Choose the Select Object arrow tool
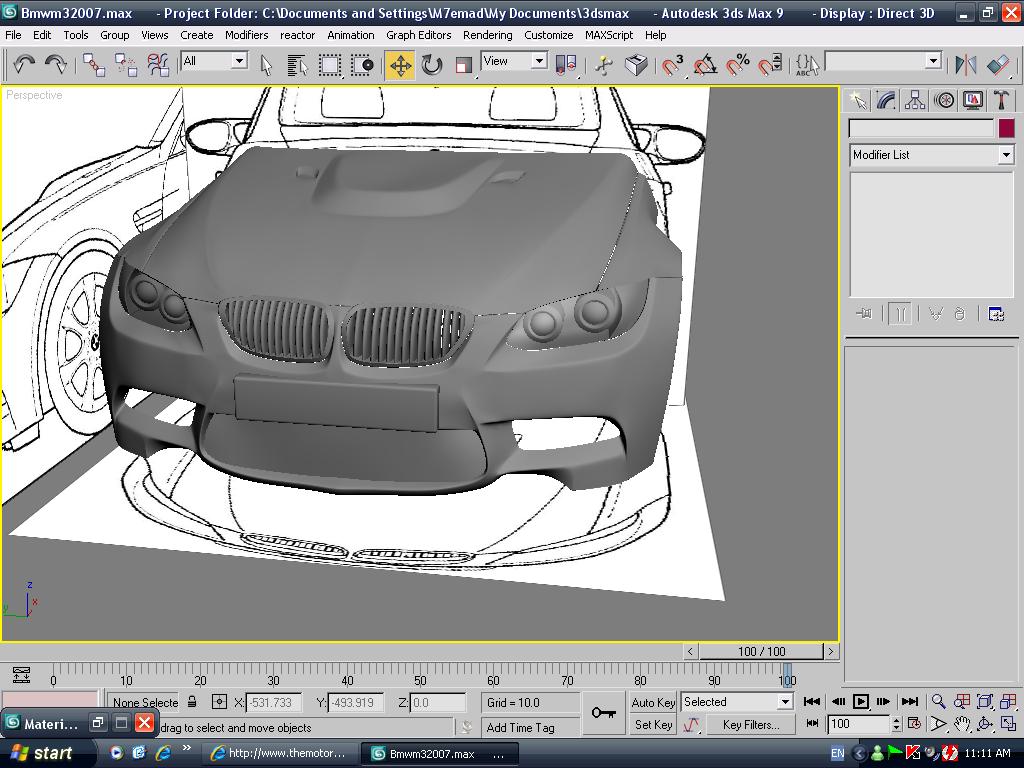Screen dimensions: 1024x768 [266, 65]
